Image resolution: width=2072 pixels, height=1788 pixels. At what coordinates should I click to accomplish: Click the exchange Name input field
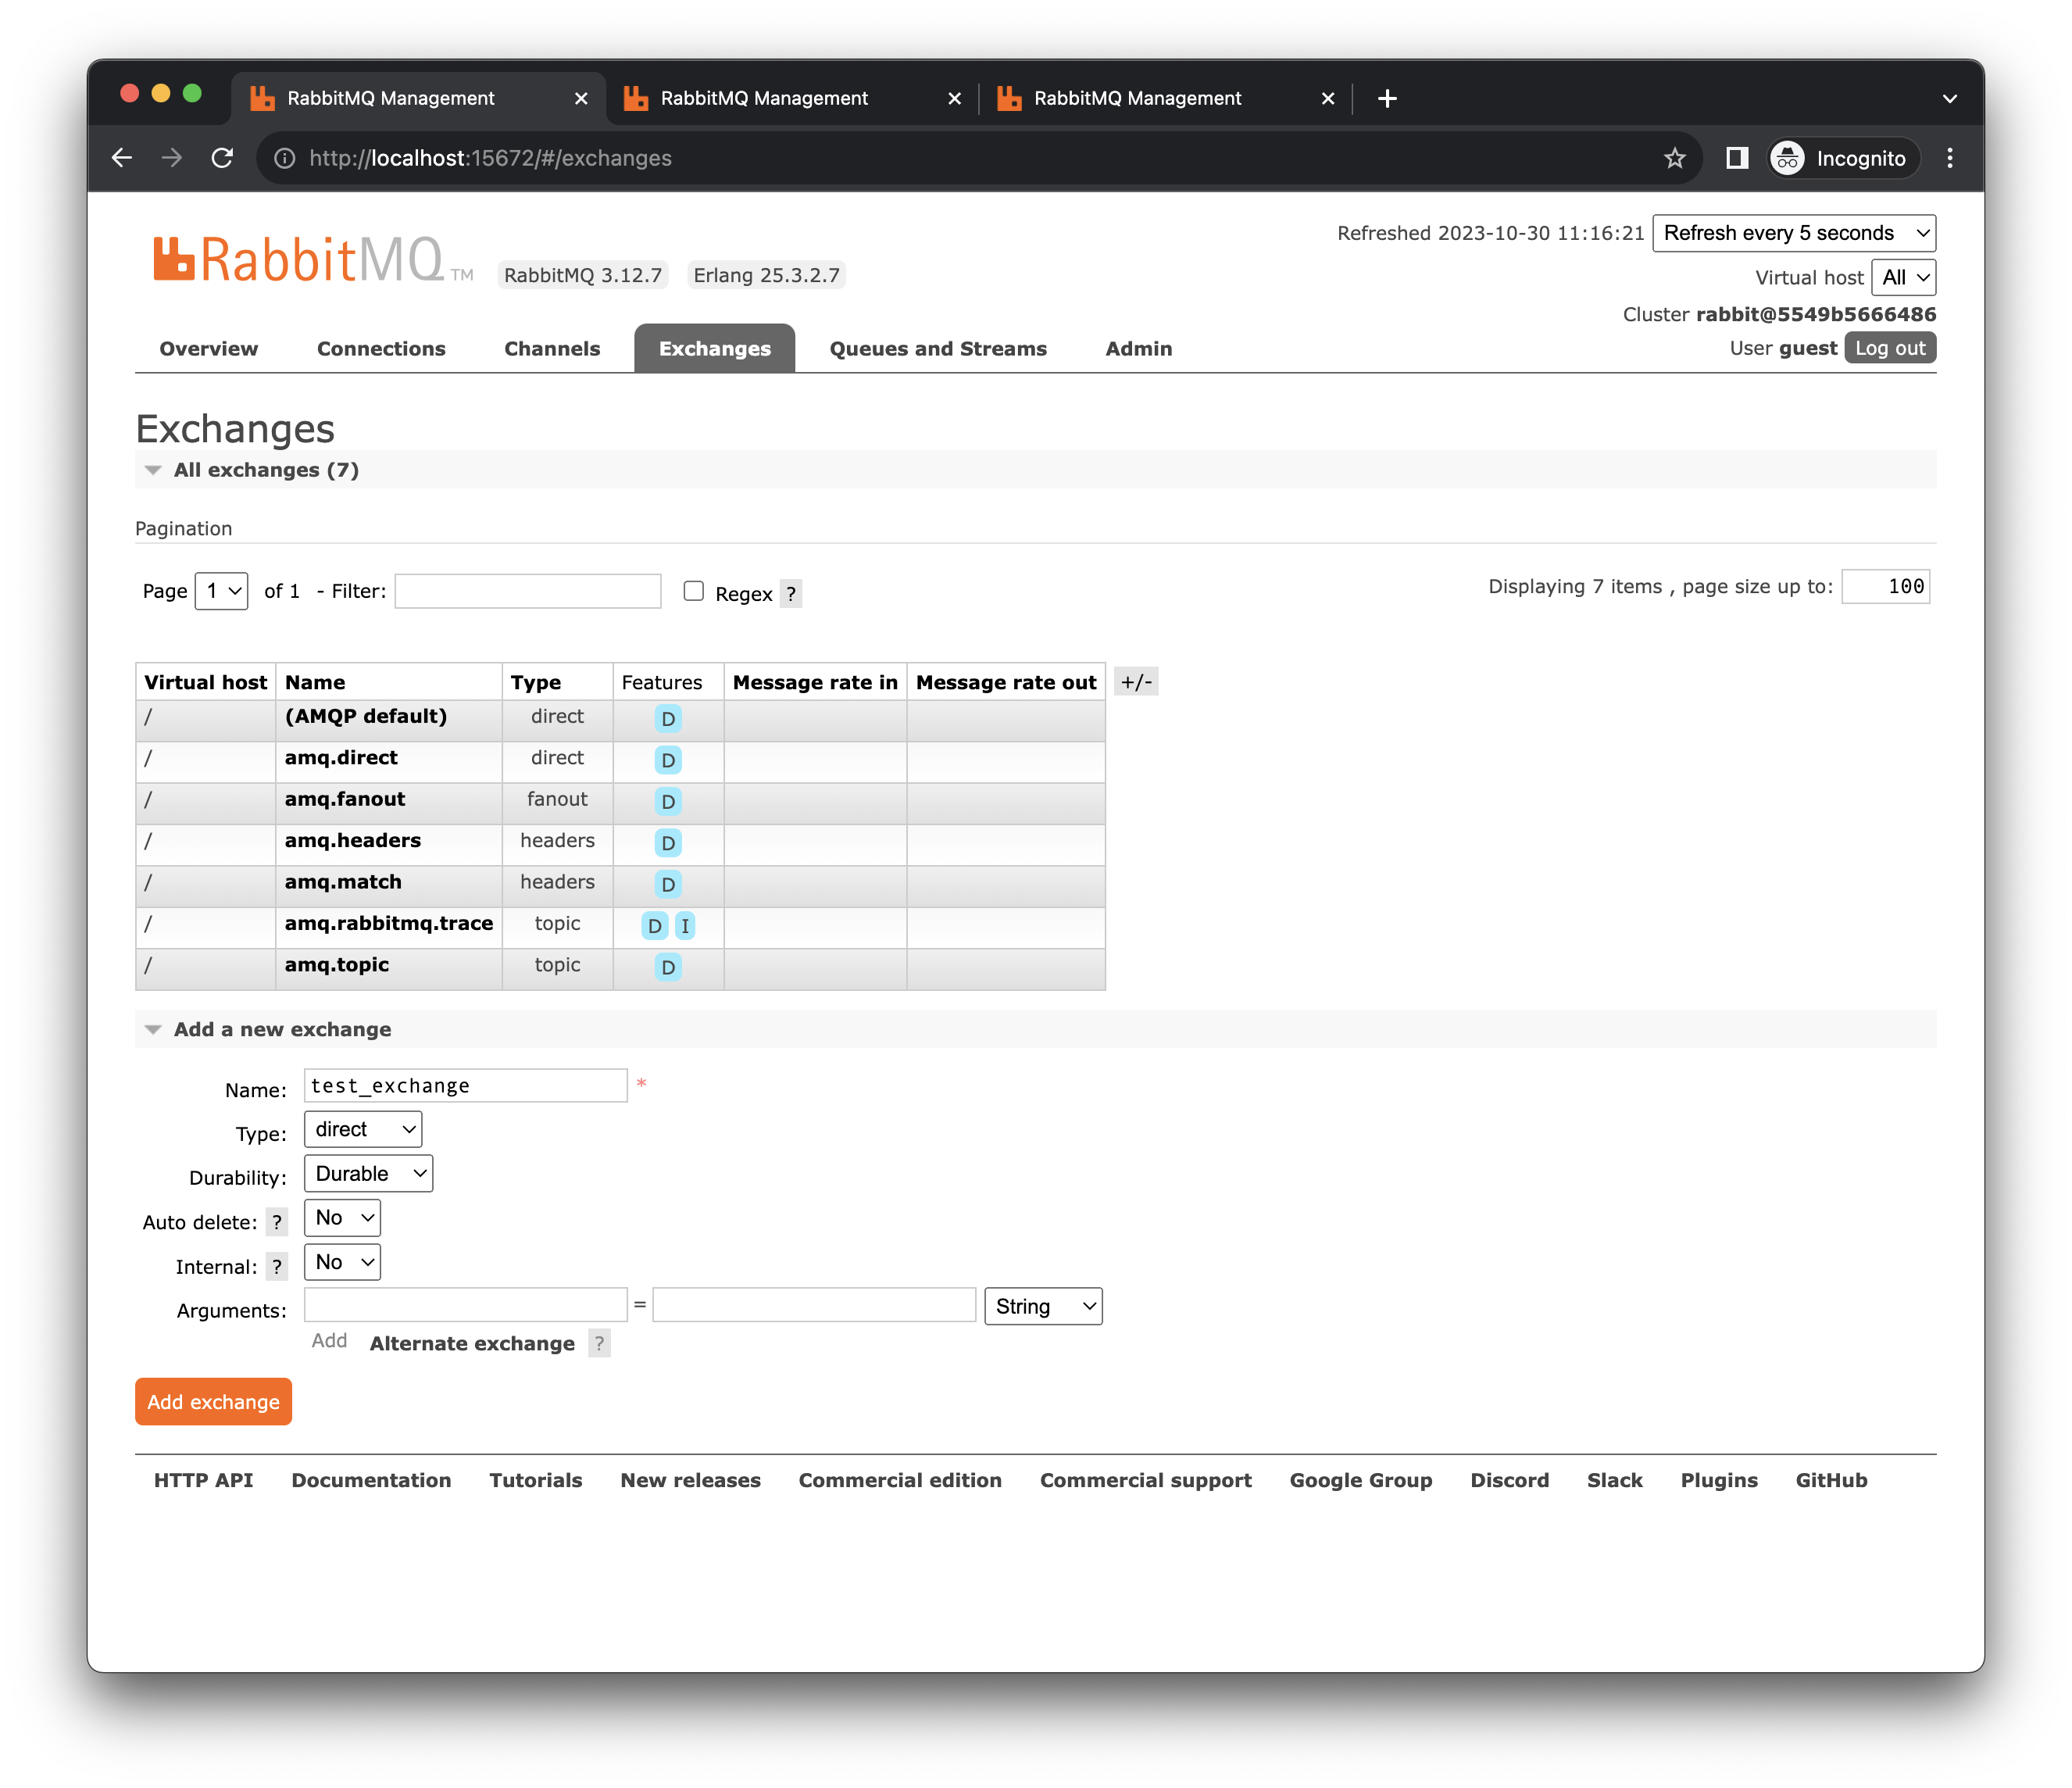click(x=466, y=1086)
